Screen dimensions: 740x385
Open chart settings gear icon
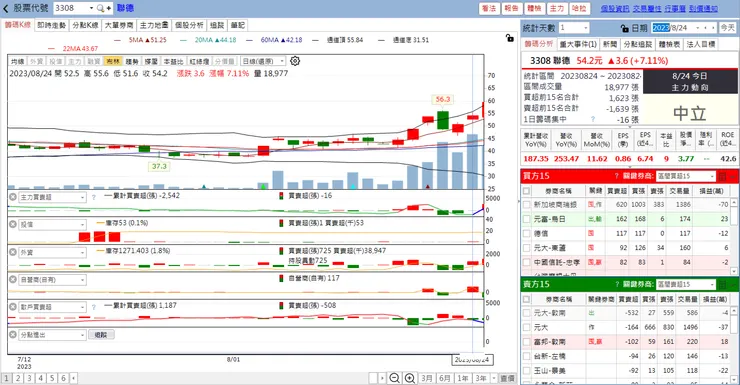tap(295, 61)
